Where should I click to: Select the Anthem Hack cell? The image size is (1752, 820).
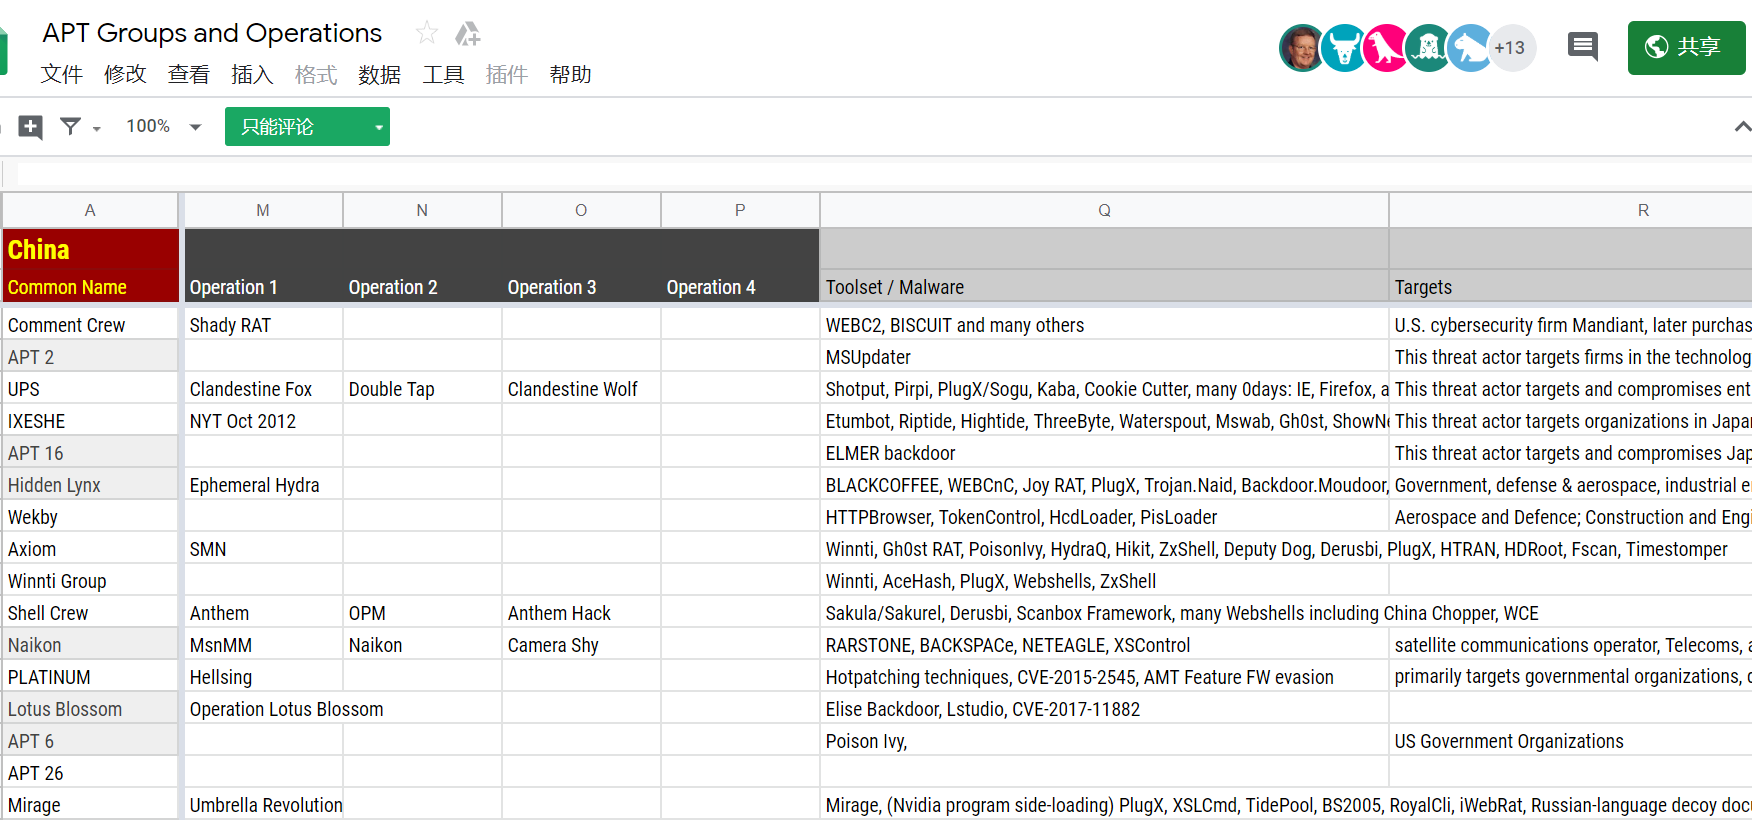(x=581, y=613)
